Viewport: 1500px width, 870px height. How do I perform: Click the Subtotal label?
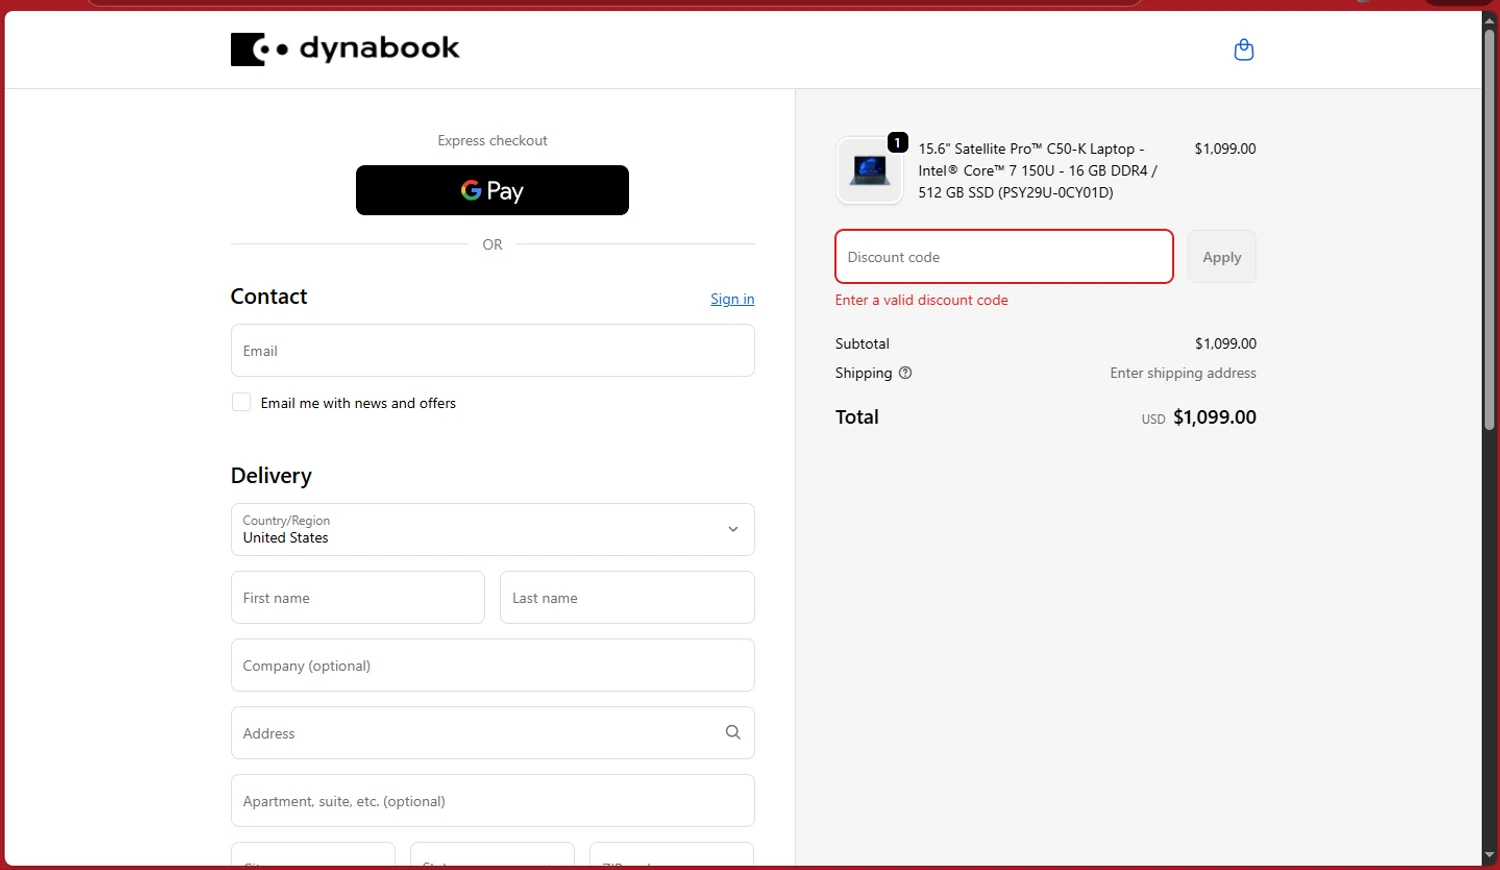862,343
